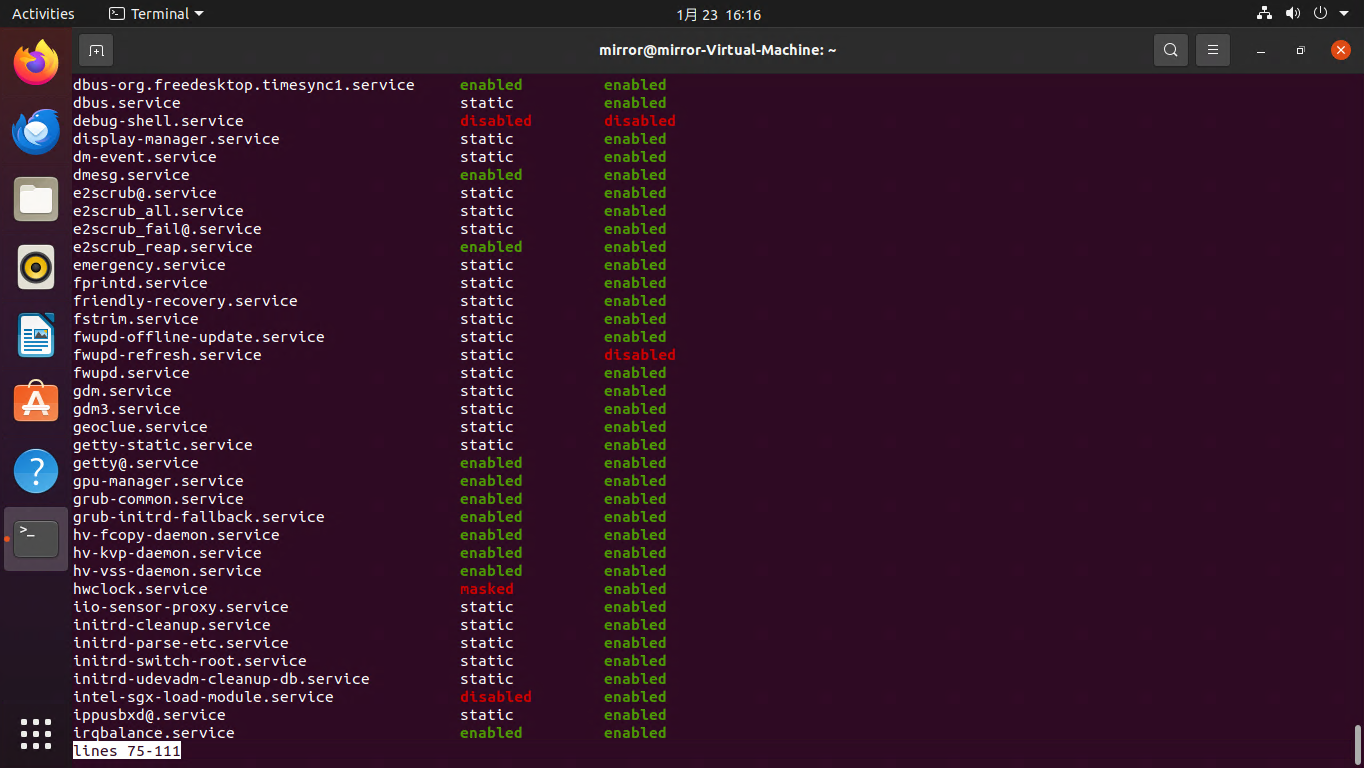Click the terminal vertical scrollbar thumb
Image resolution: width=1364 pixels, height=768 pixels.
pyautogui.click(x=1357, y=744)
